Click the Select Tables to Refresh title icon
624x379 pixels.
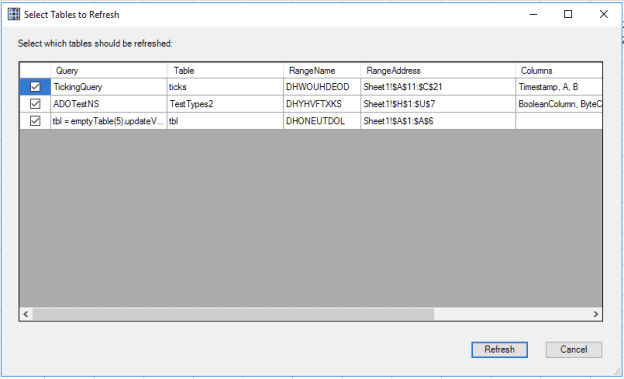click(14, 14)
